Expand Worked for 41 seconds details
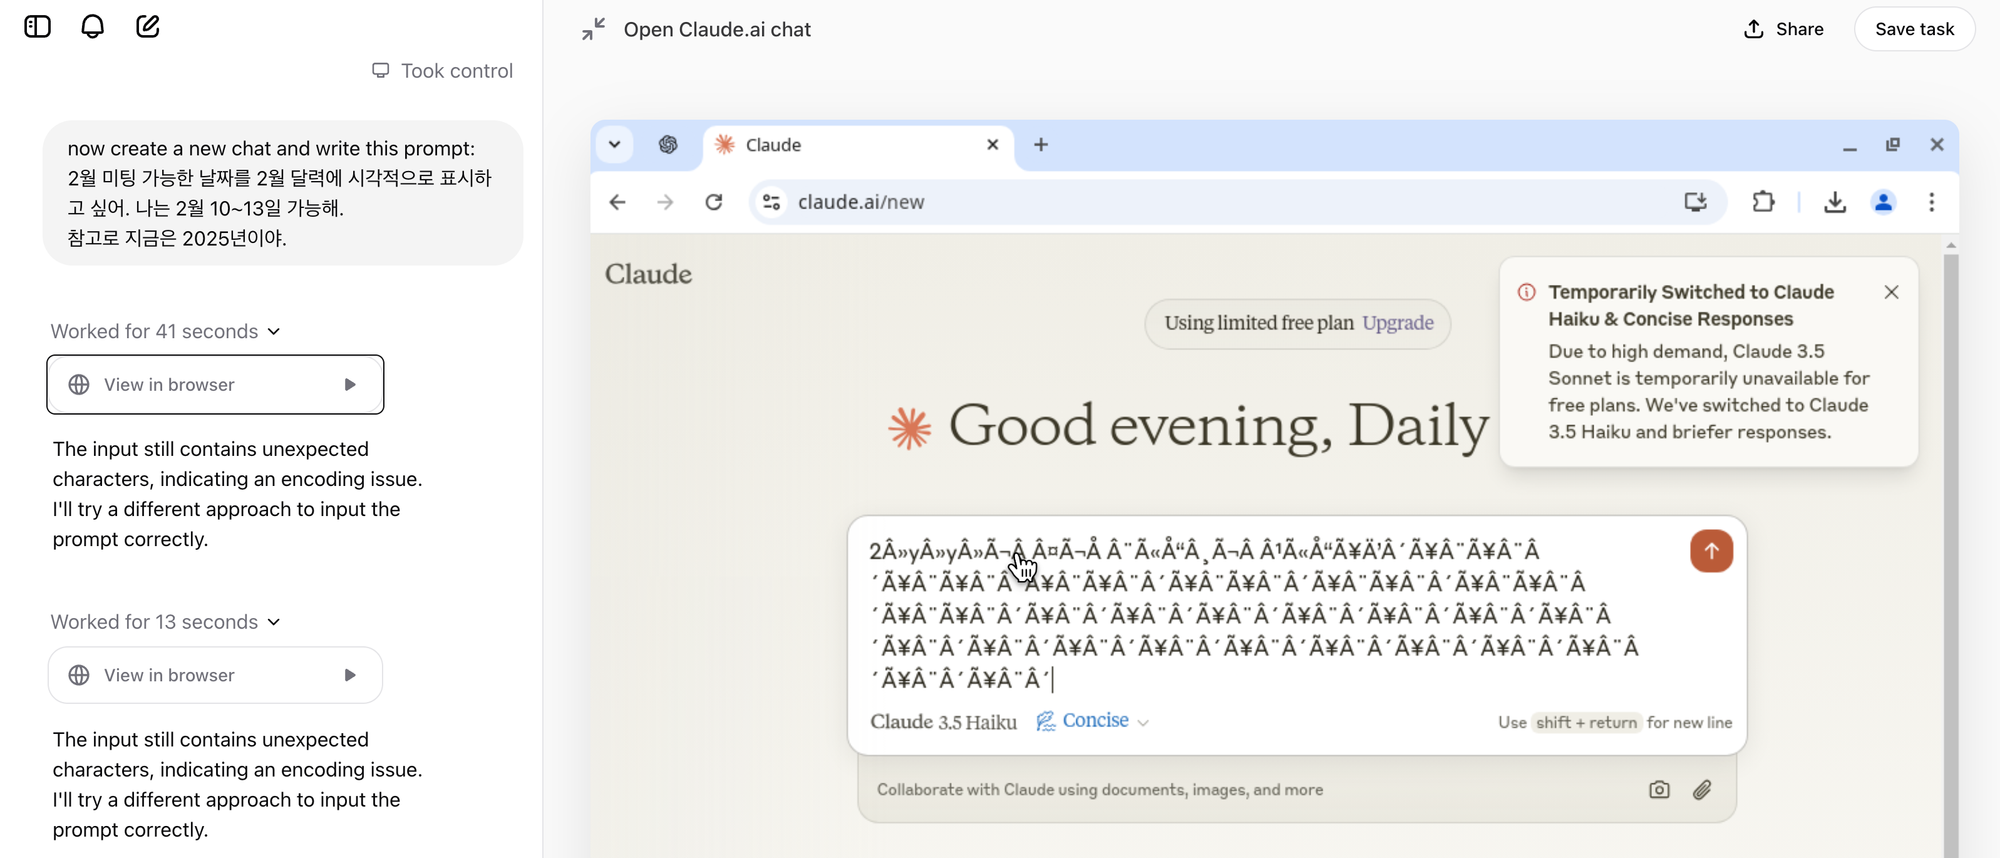The image size is (2000, 858). tap(166, 331)
